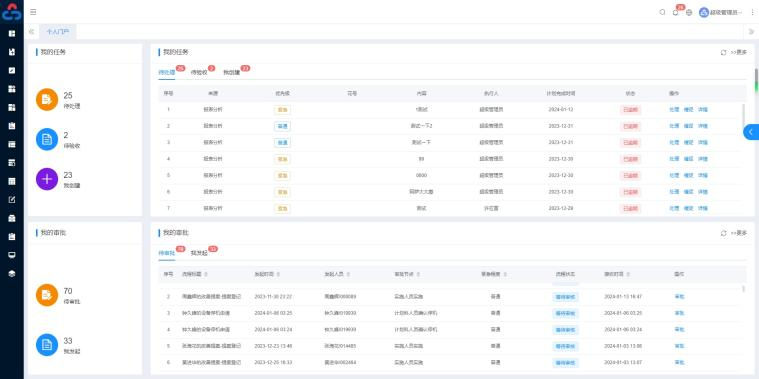Open the 超级管理员 user avatar menu

click(720, 13)
